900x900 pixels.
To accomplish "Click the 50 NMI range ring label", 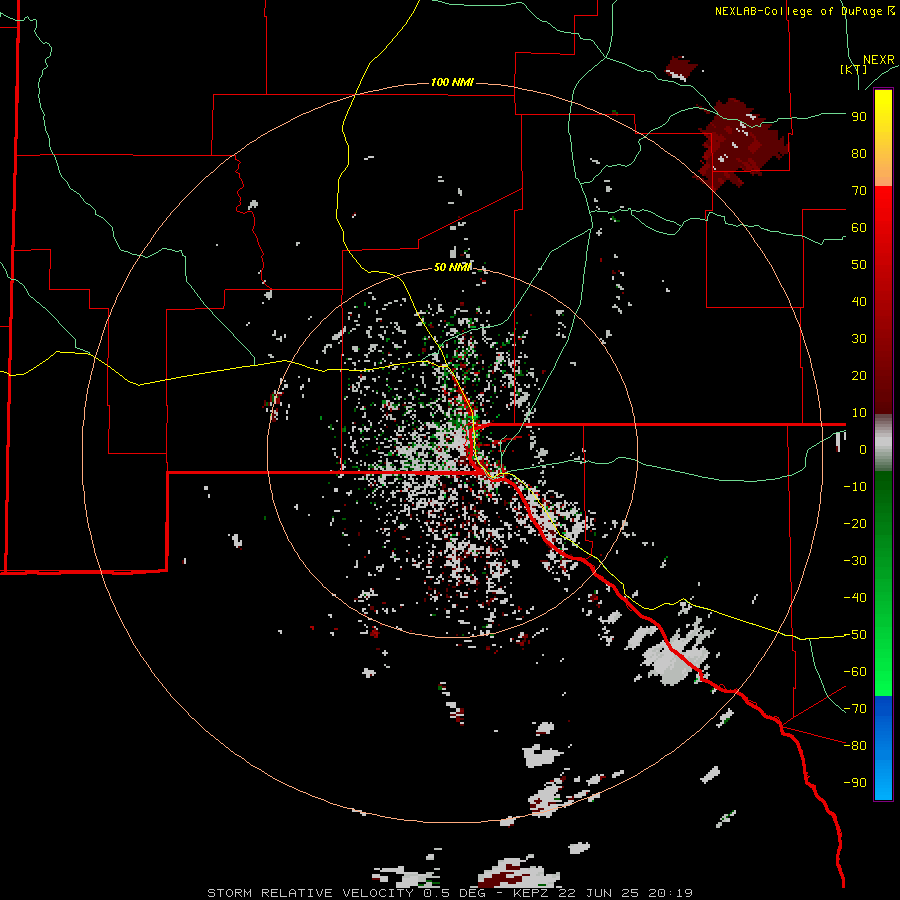I will click(452, 267).
